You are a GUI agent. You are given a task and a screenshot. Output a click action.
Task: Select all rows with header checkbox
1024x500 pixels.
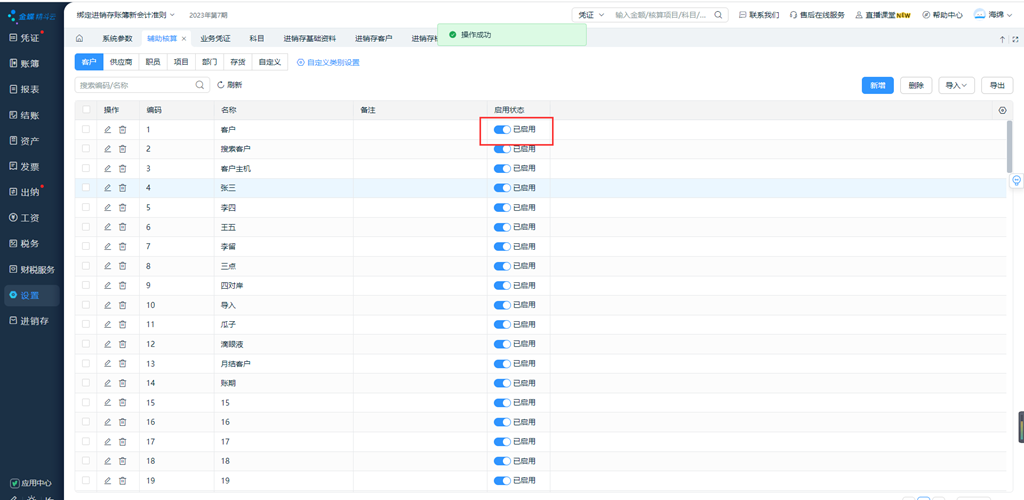coord(86,110)
